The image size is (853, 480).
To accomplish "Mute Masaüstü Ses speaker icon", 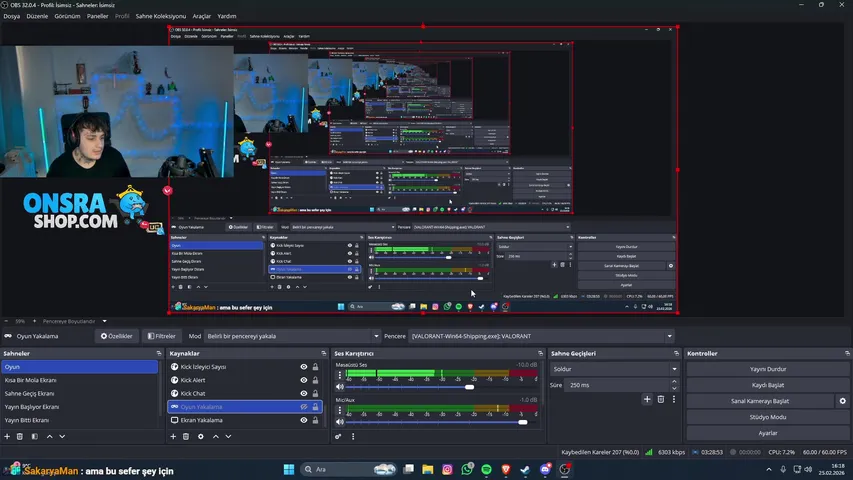I will [x=340, y=387].
